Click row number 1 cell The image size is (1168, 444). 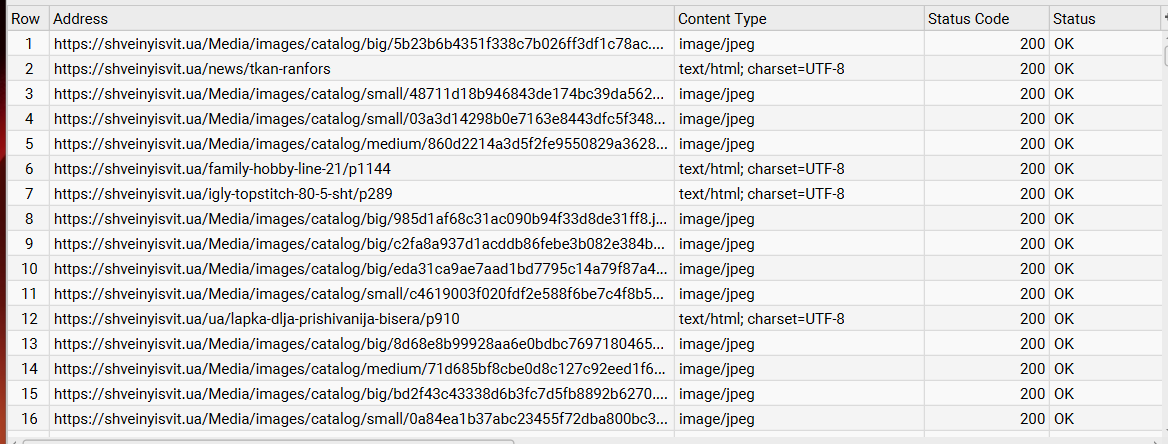pyautogui.click(x=28, y=44)
